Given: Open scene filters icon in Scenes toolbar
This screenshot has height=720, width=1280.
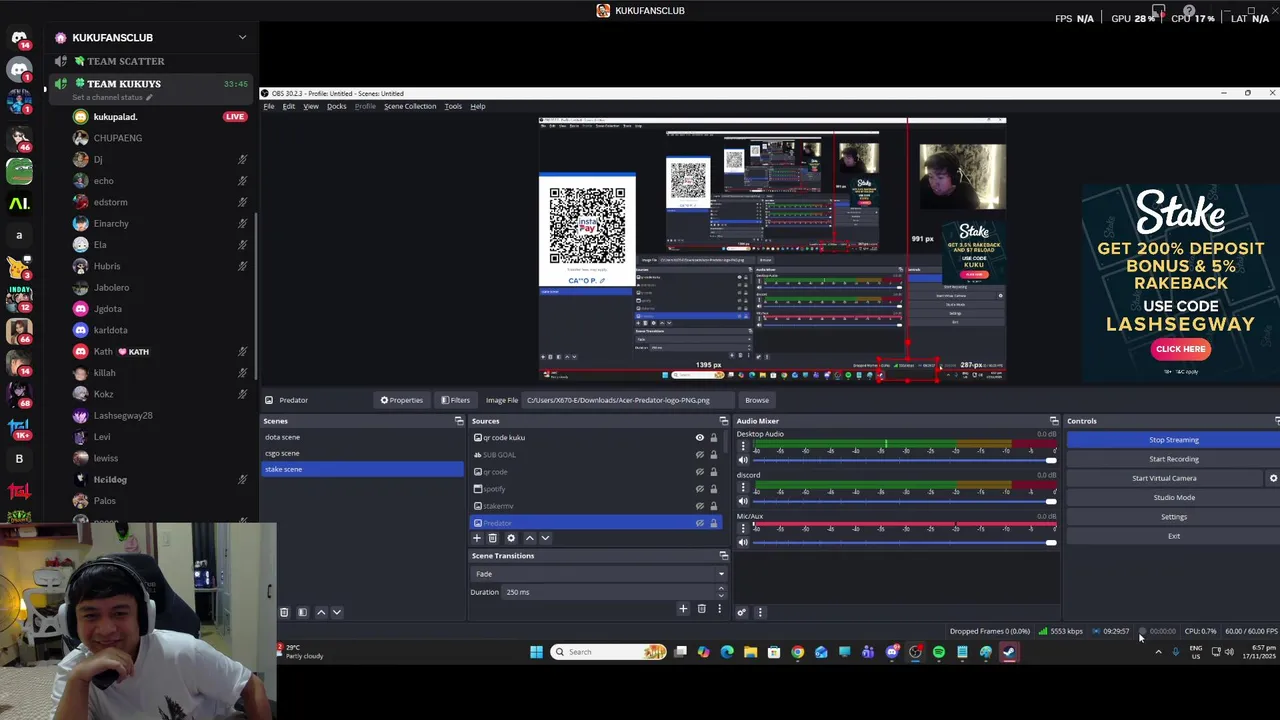Looking at the screenshot, I should [x=302, y=612].
